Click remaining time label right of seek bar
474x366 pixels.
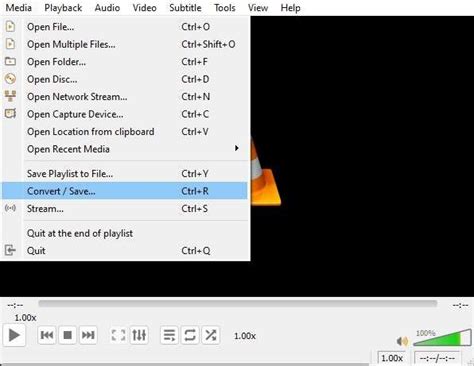(x=460, y=305)
